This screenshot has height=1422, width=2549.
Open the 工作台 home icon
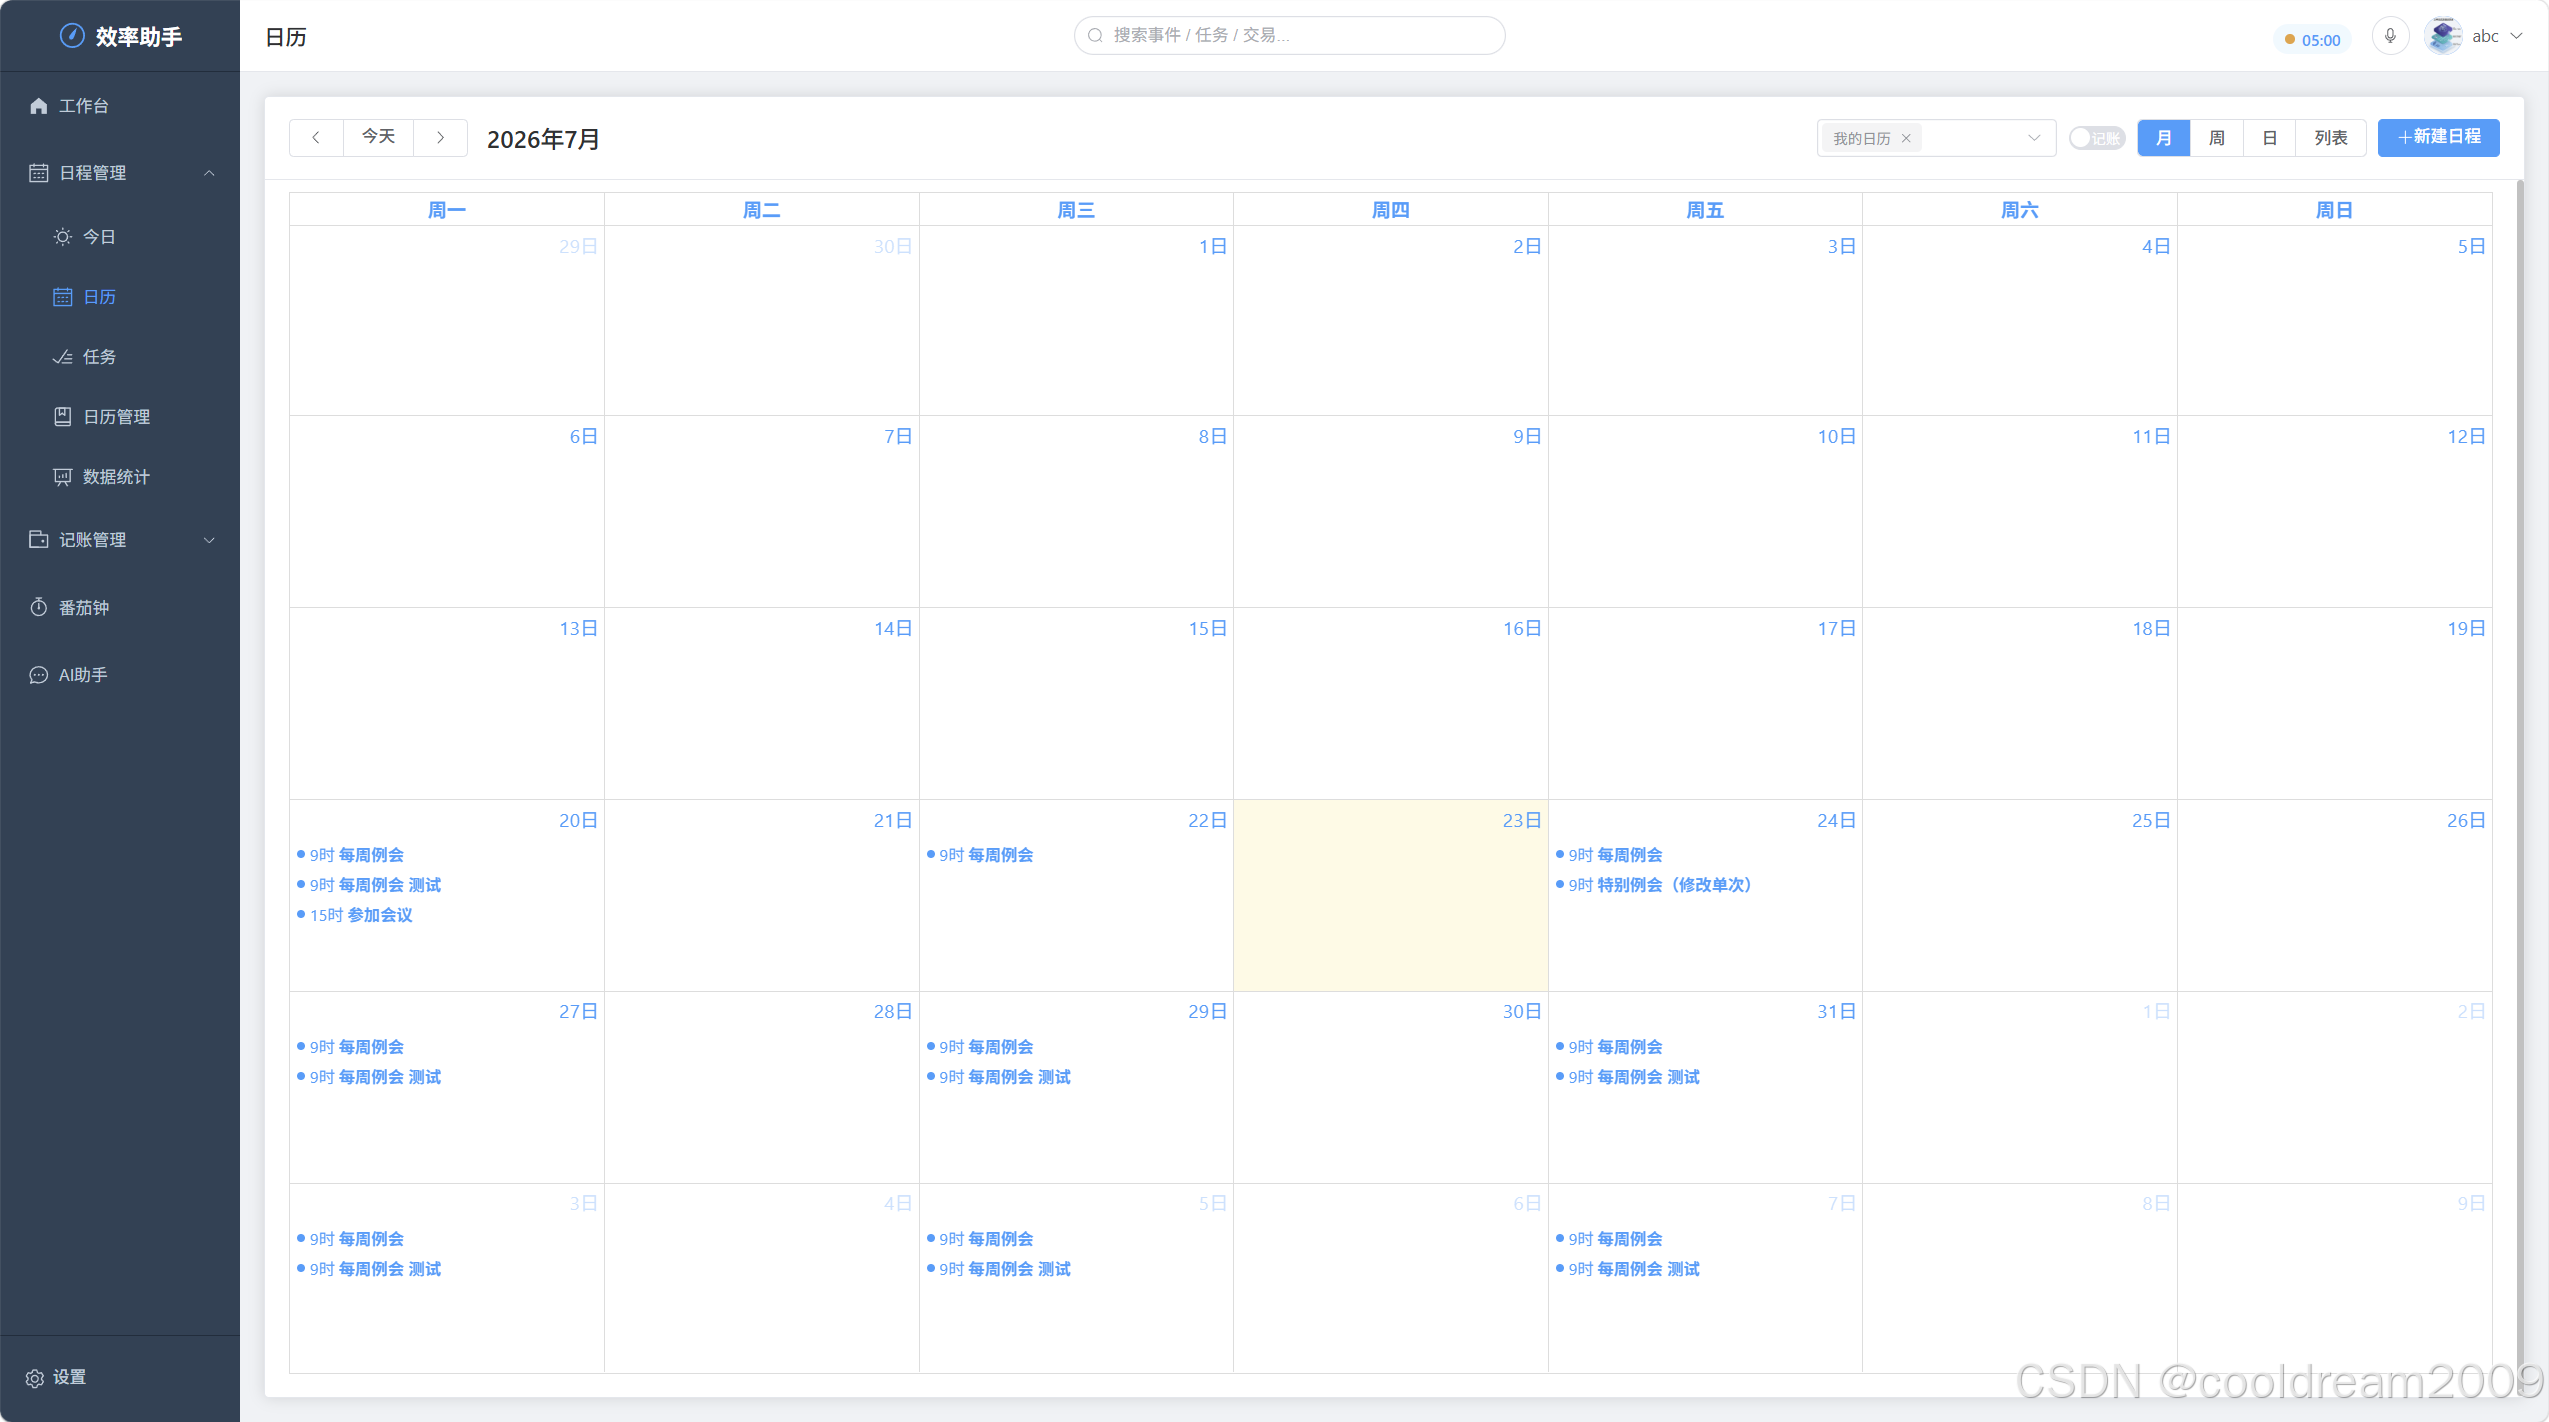coord(38,106)
